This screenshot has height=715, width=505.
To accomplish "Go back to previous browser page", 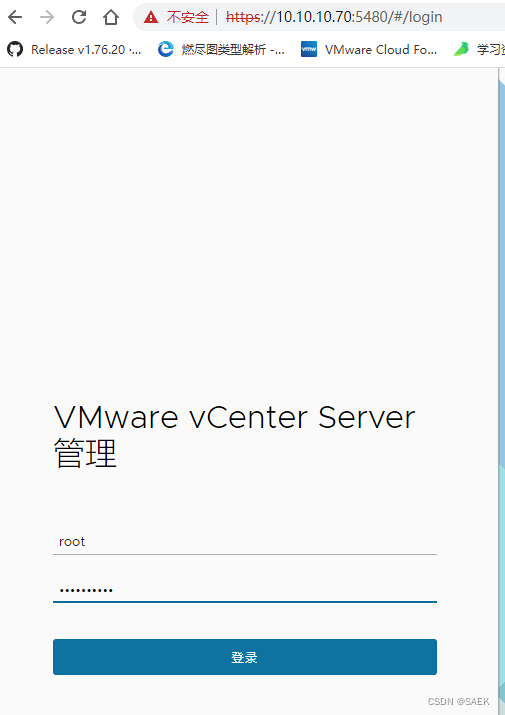I will tap(15, 17).
